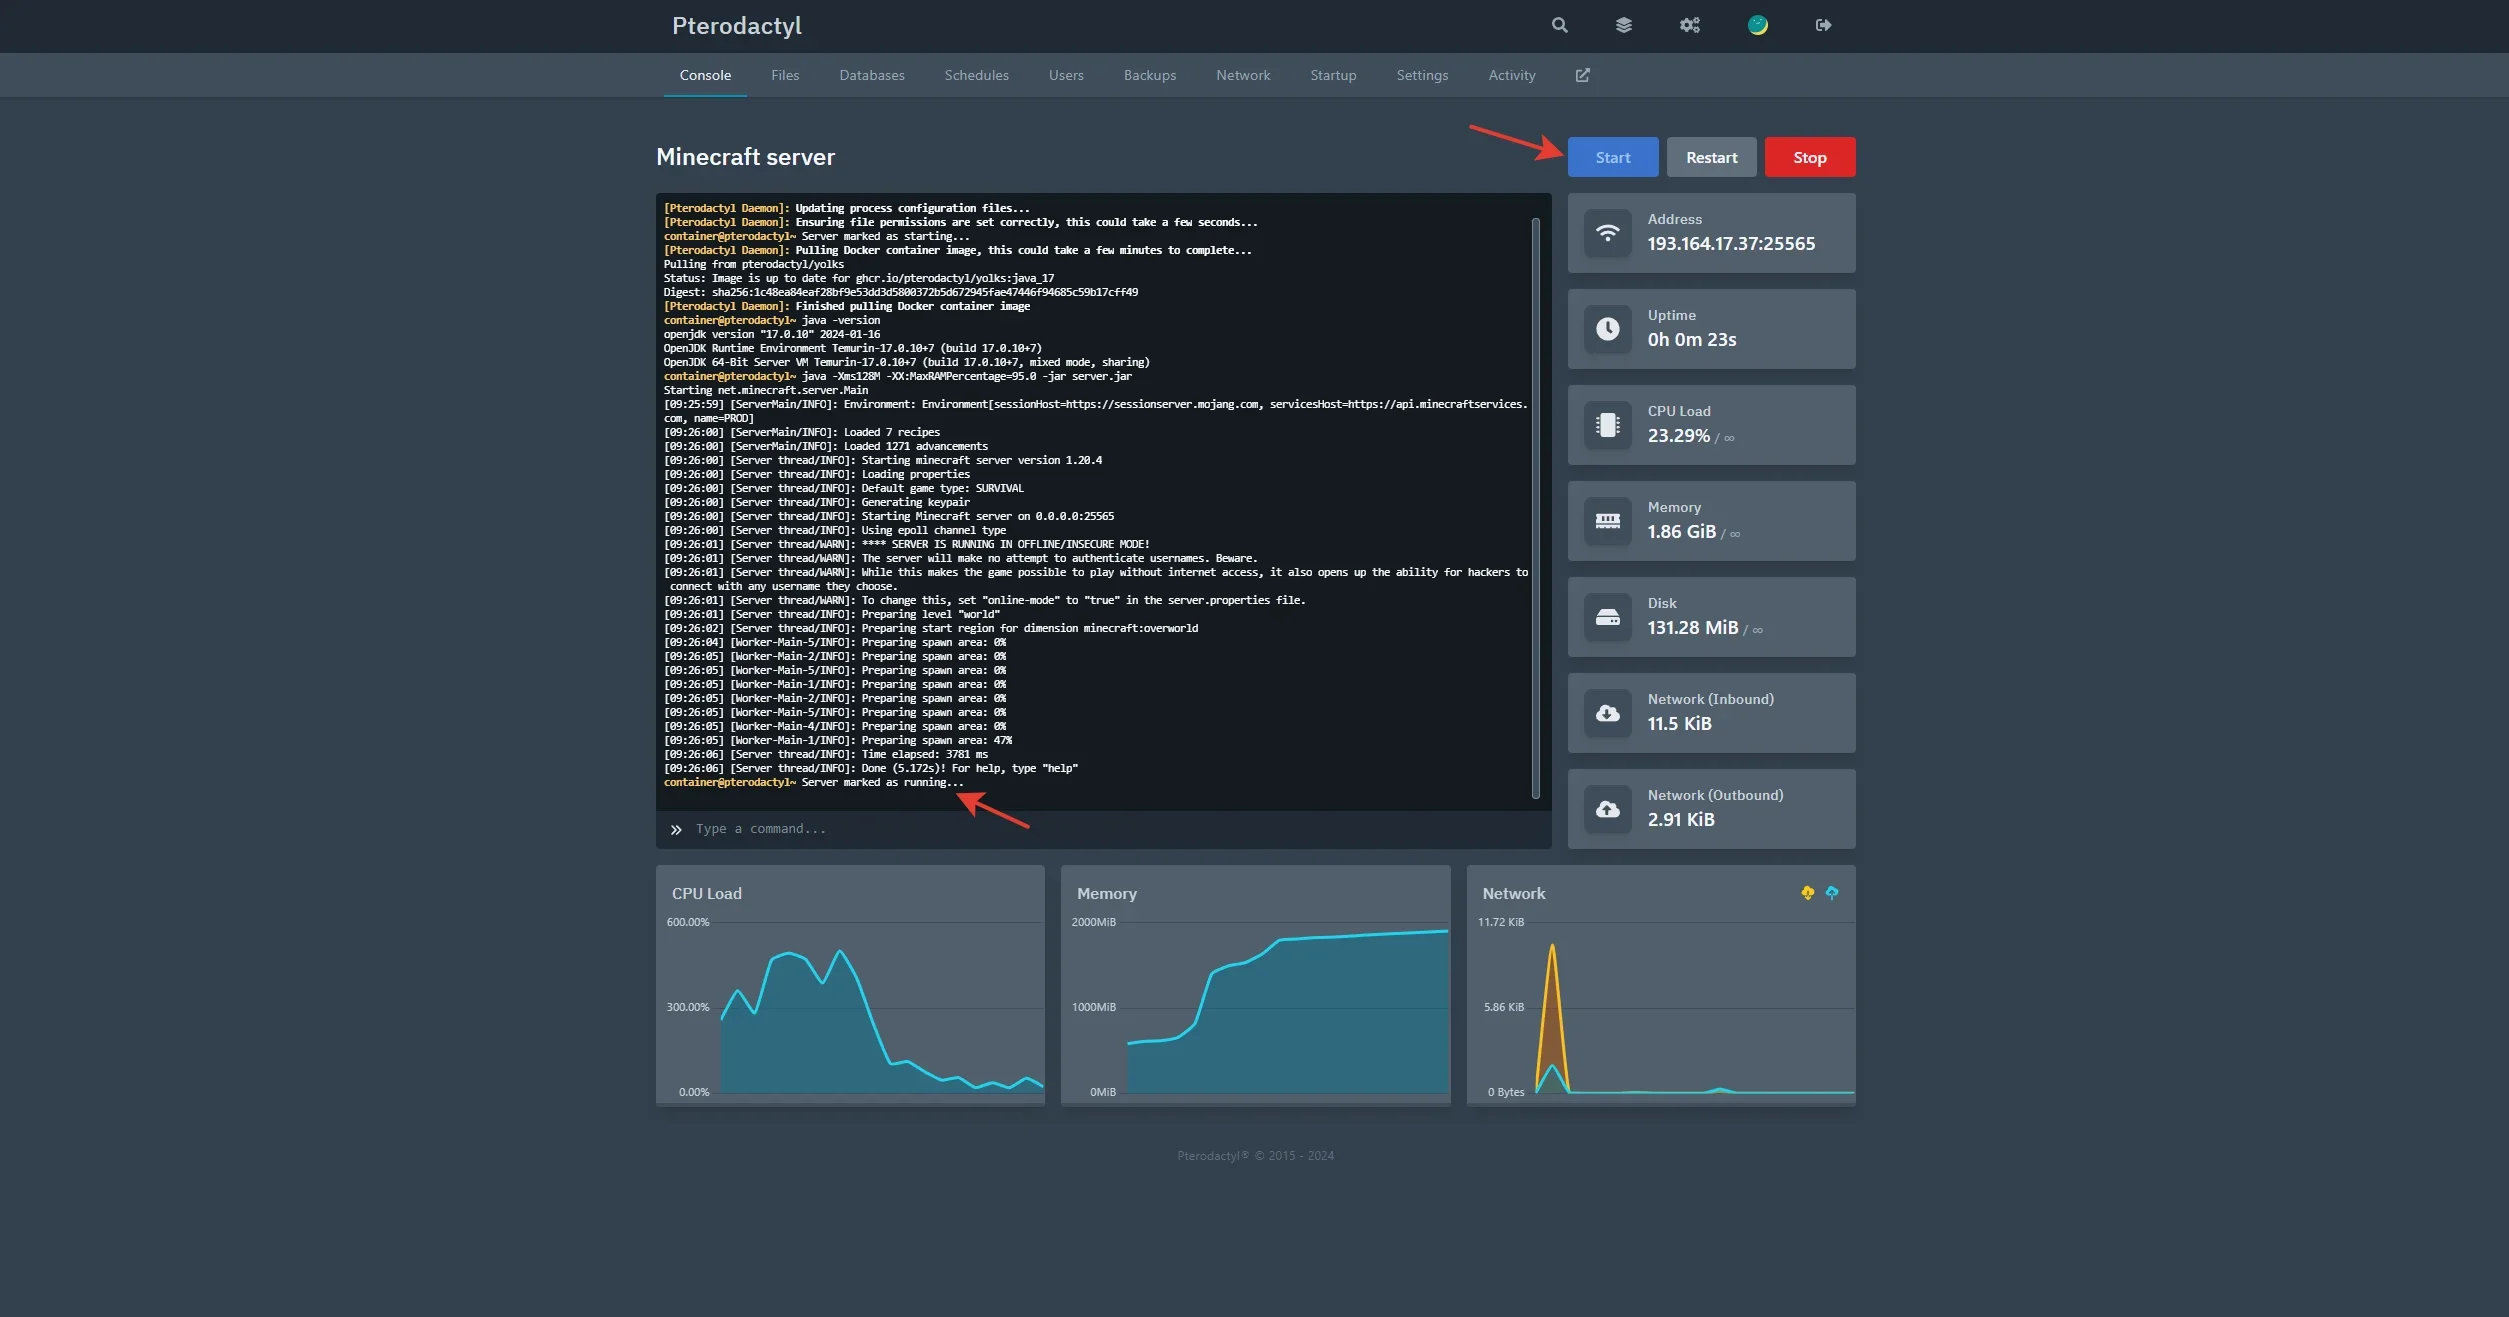2509x1317 pixels.
Task: Click the 'Starting minecraft server version 1.20.4' line
Action: coord(883,461)
